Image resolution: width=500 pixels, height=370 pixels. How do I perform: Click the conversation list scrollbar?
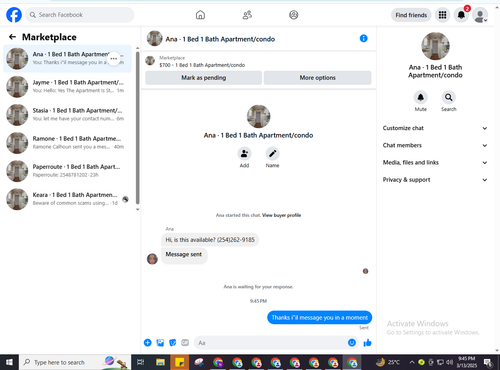(x=137, y=127)
